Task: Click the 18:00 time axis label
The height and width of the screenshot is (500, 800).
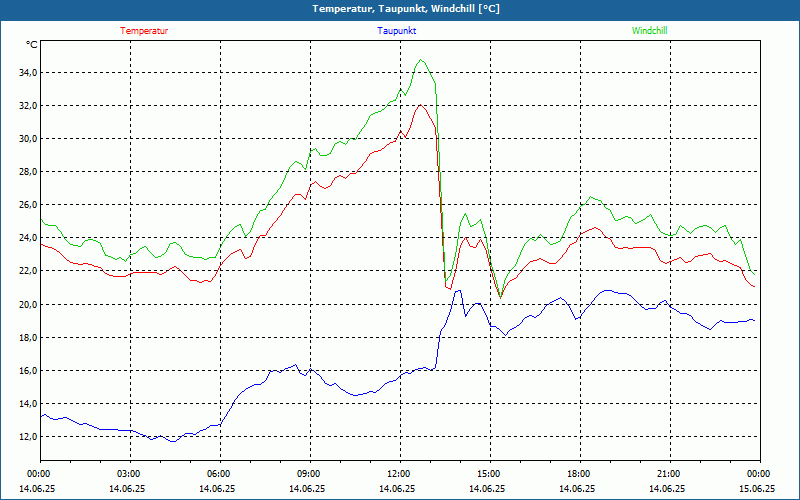Action: pos(579,474)
